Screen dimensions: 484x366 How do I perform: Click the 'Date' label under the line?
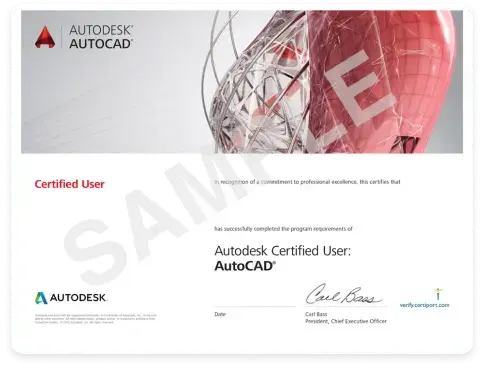point(220,314)
